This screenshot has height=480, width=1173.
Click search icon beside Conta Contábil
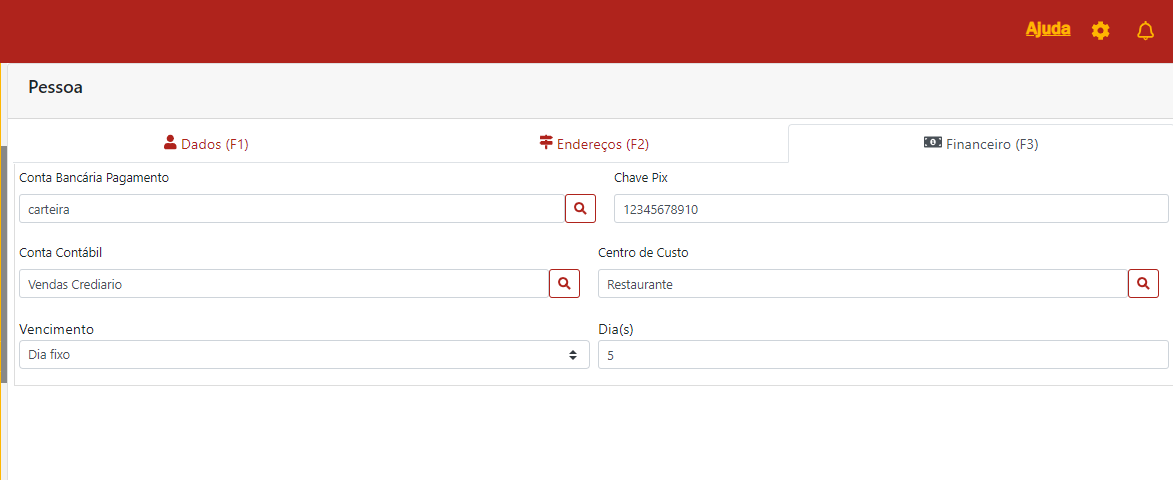[564, 284]
